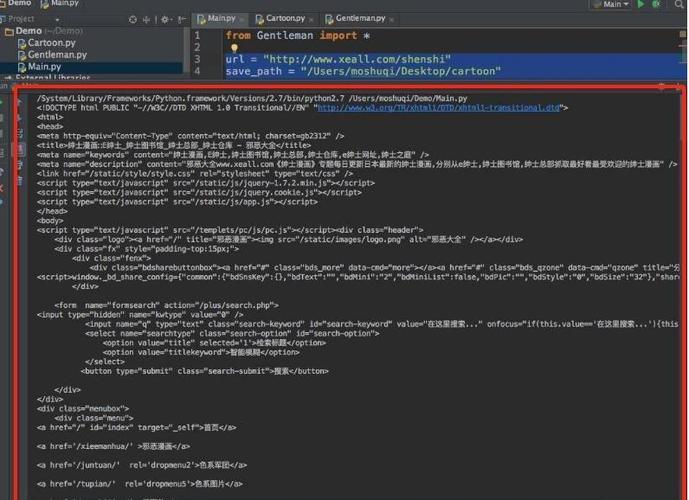Click the 'from Gentleman import *' code line
The image size is (689, 500).
point(297,36)
